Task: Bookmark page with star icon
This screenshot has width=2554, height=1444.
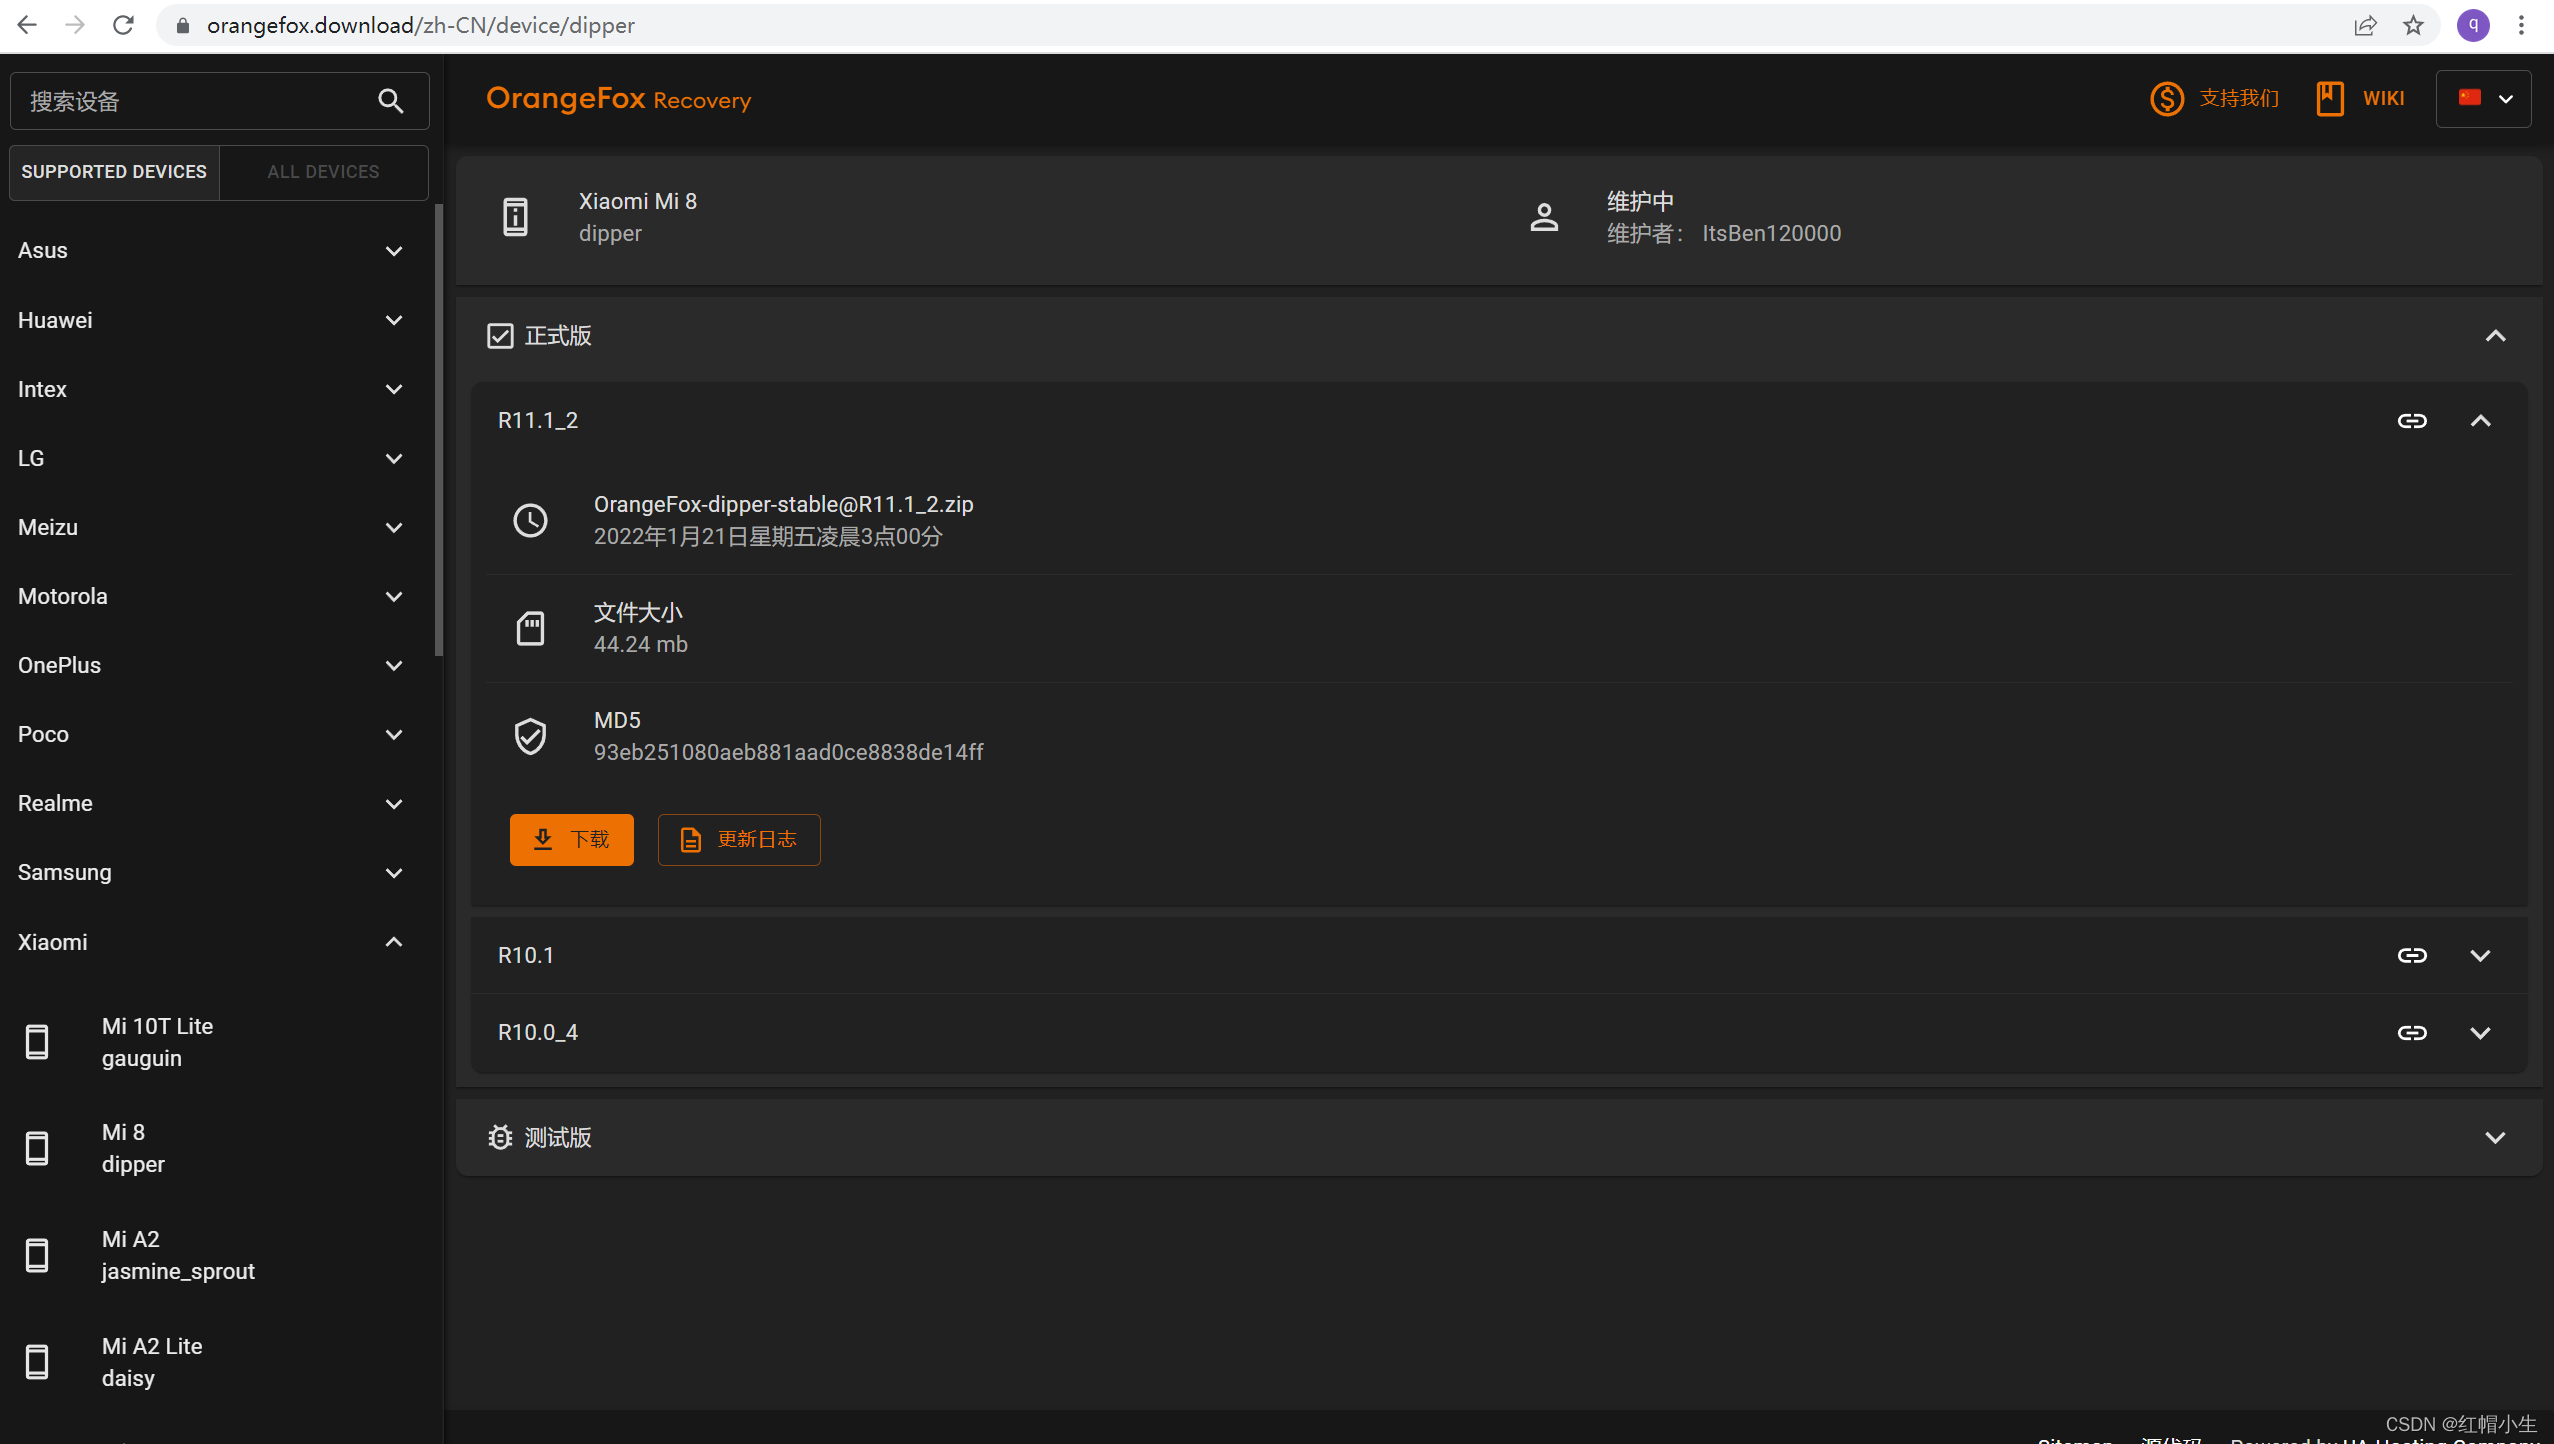Action: click(x=2414, y=25)
